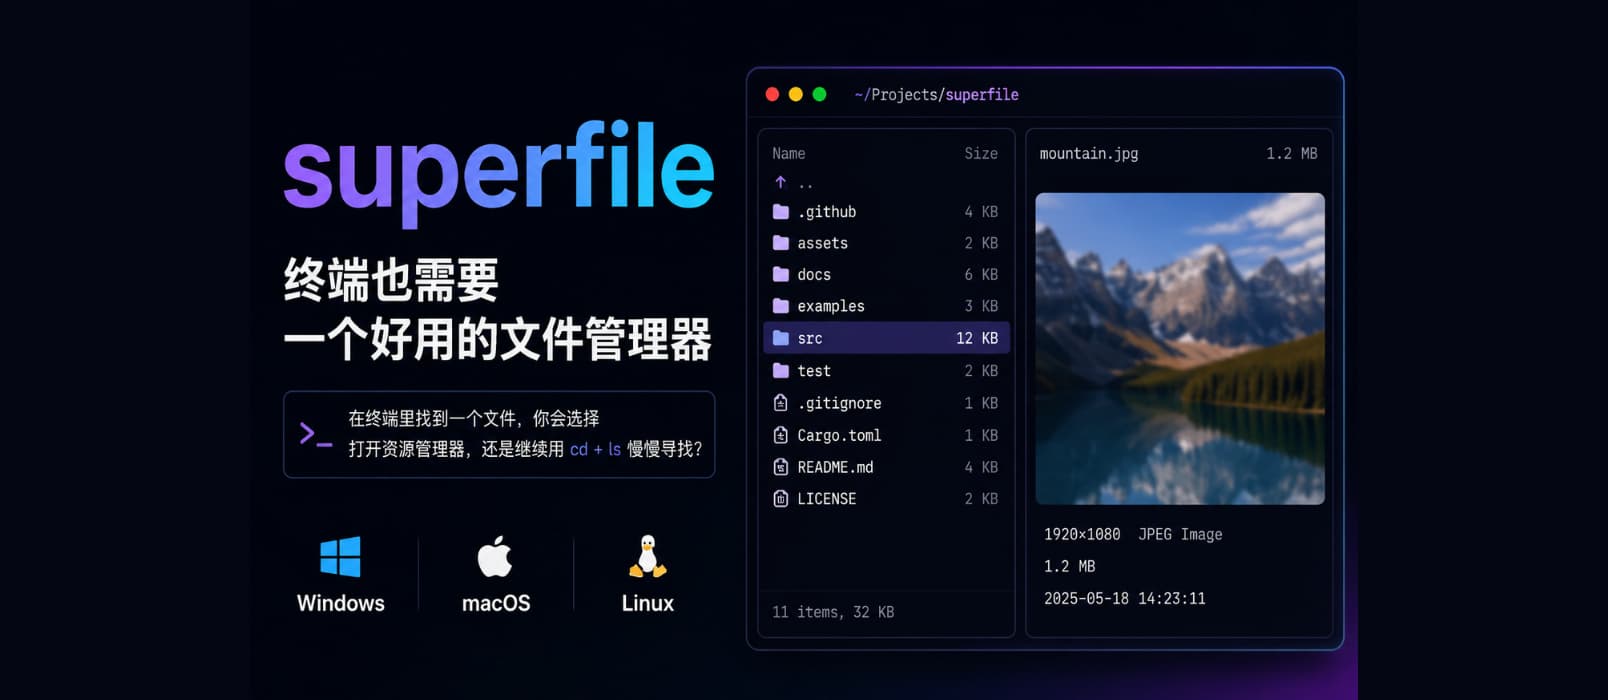Click the 1920×1080 dimensions text
This screenshot has width=1608, height=700.
pos(1082,534)
